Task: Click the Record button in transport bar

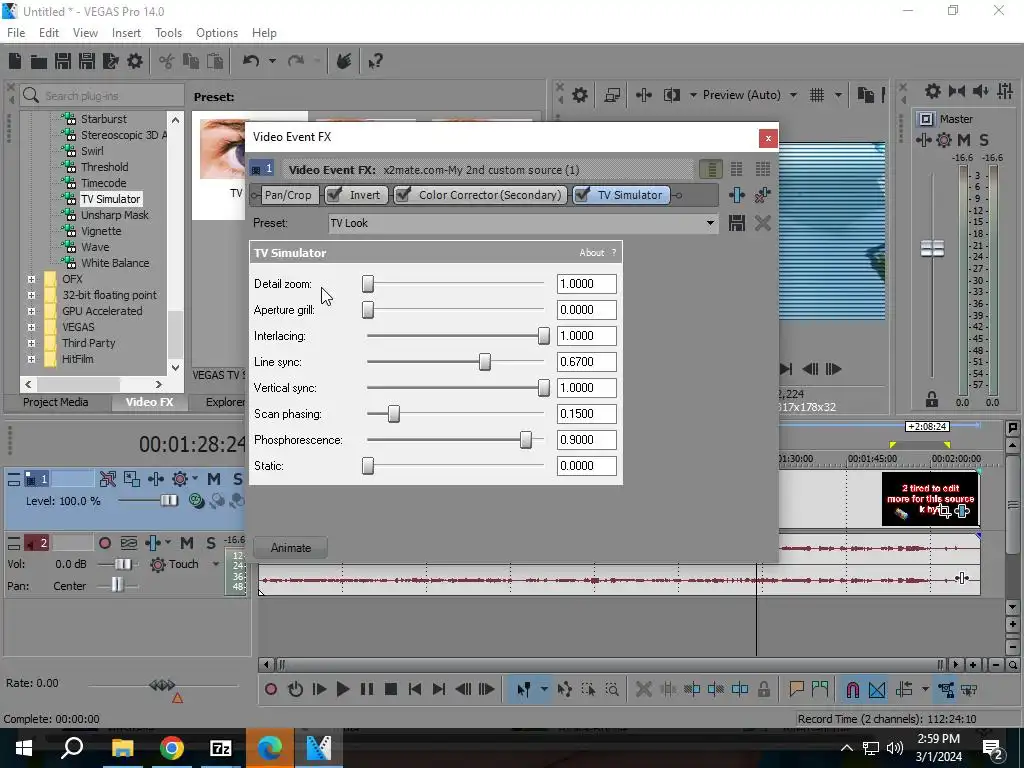Action: [x=271, y=689]
